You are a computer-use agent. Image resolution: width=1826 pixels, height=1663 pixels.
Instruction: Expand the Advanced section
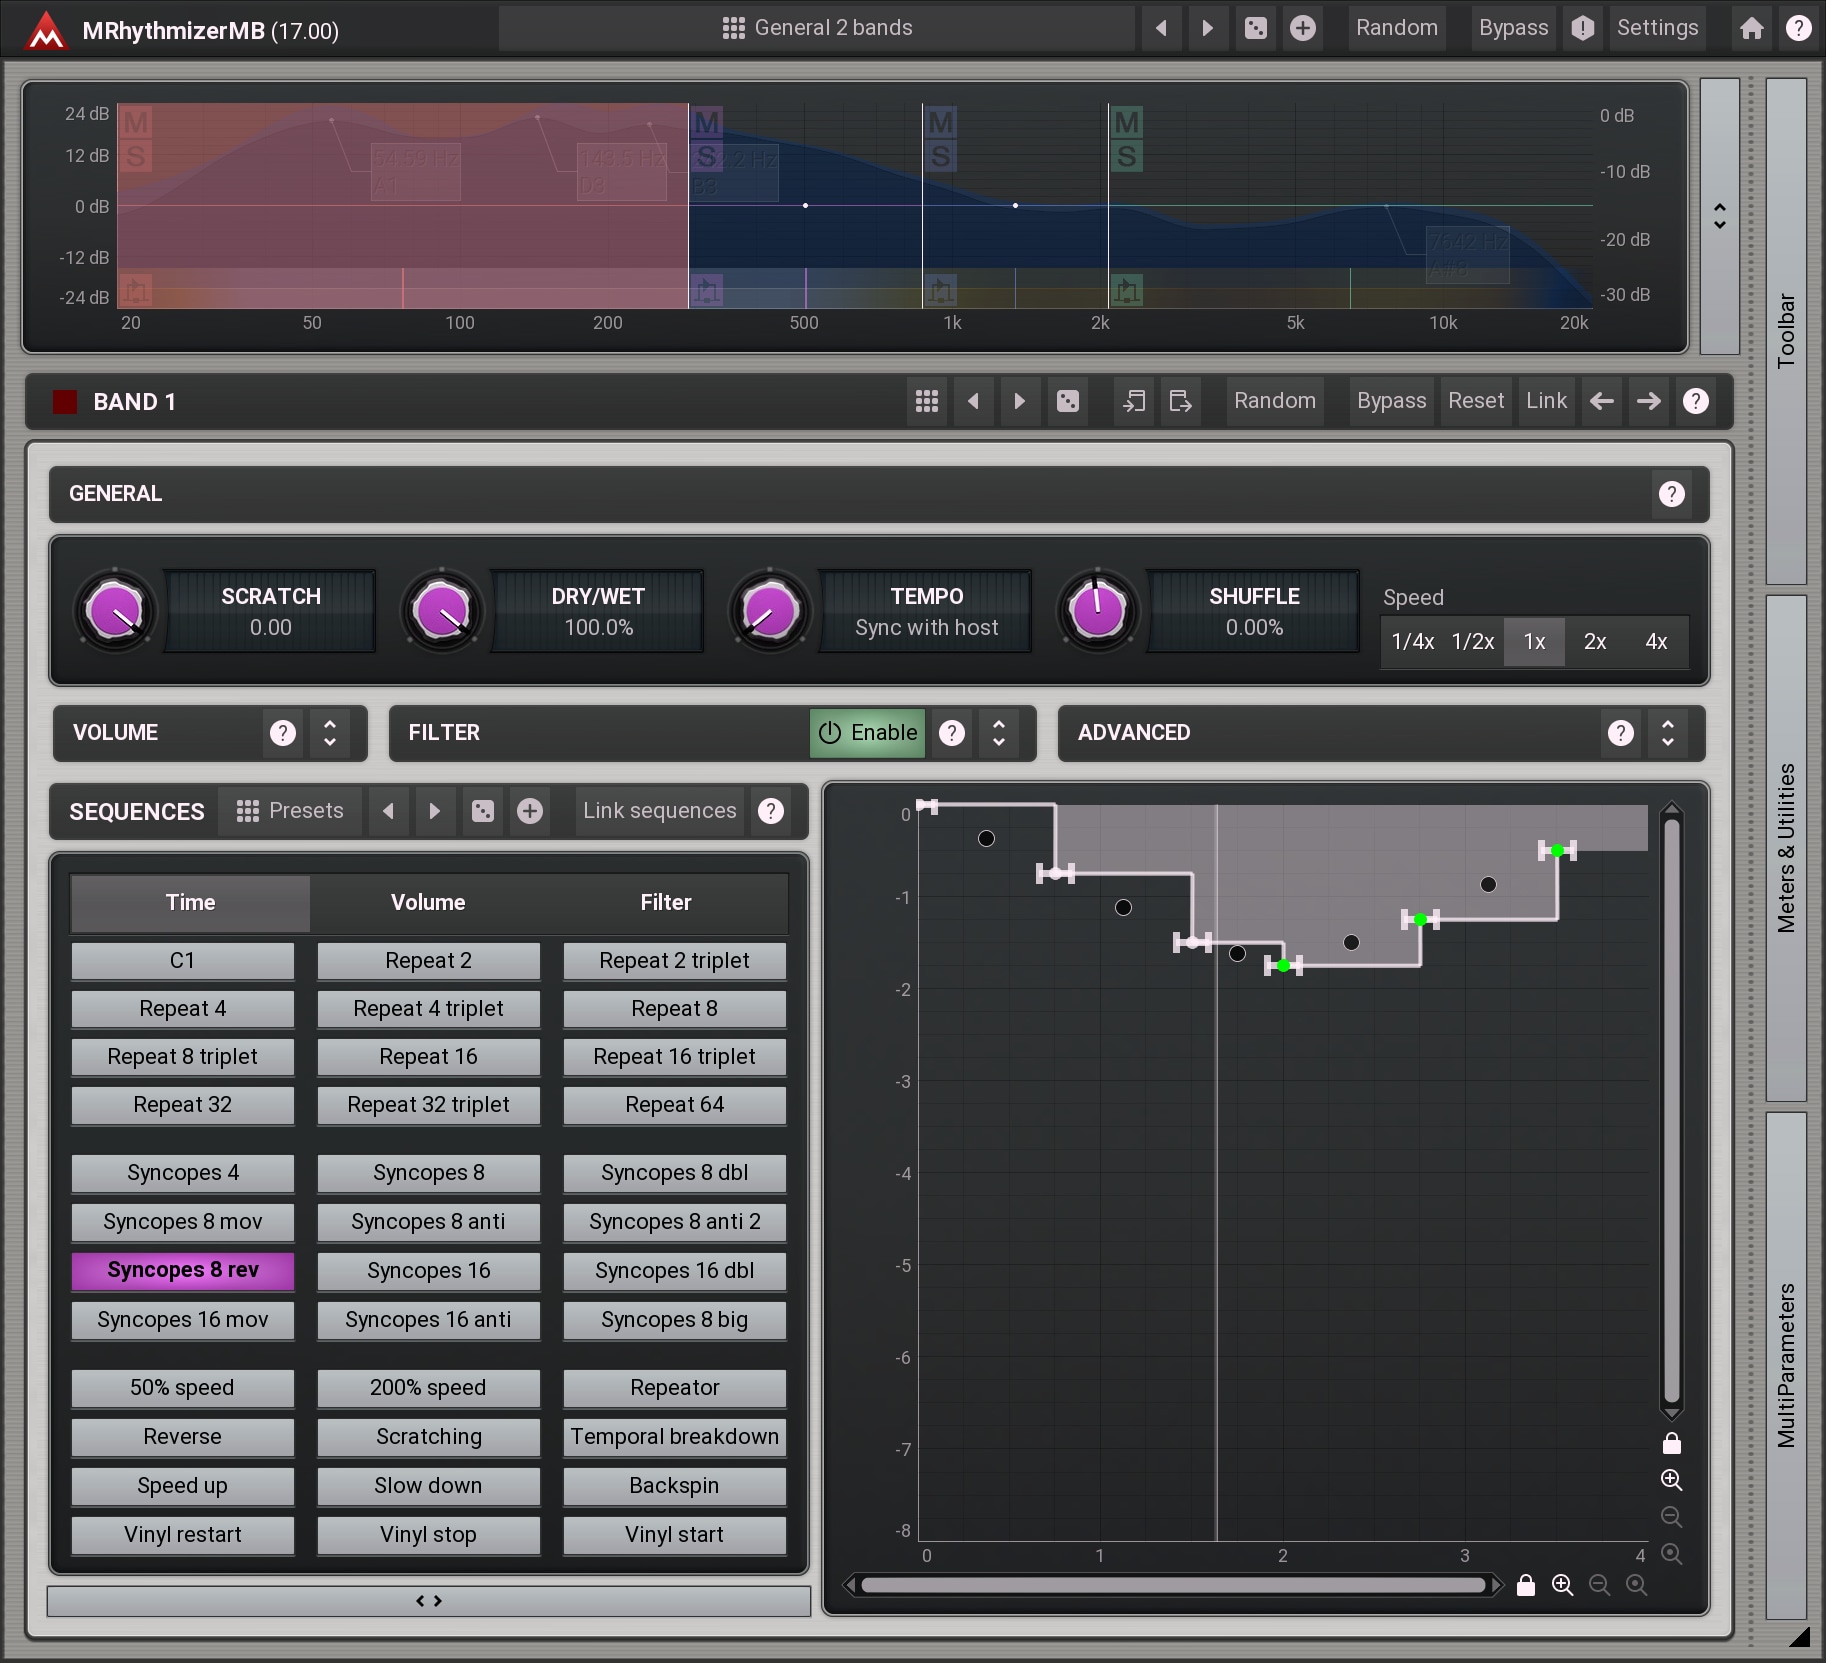[x=1667, y=733]
